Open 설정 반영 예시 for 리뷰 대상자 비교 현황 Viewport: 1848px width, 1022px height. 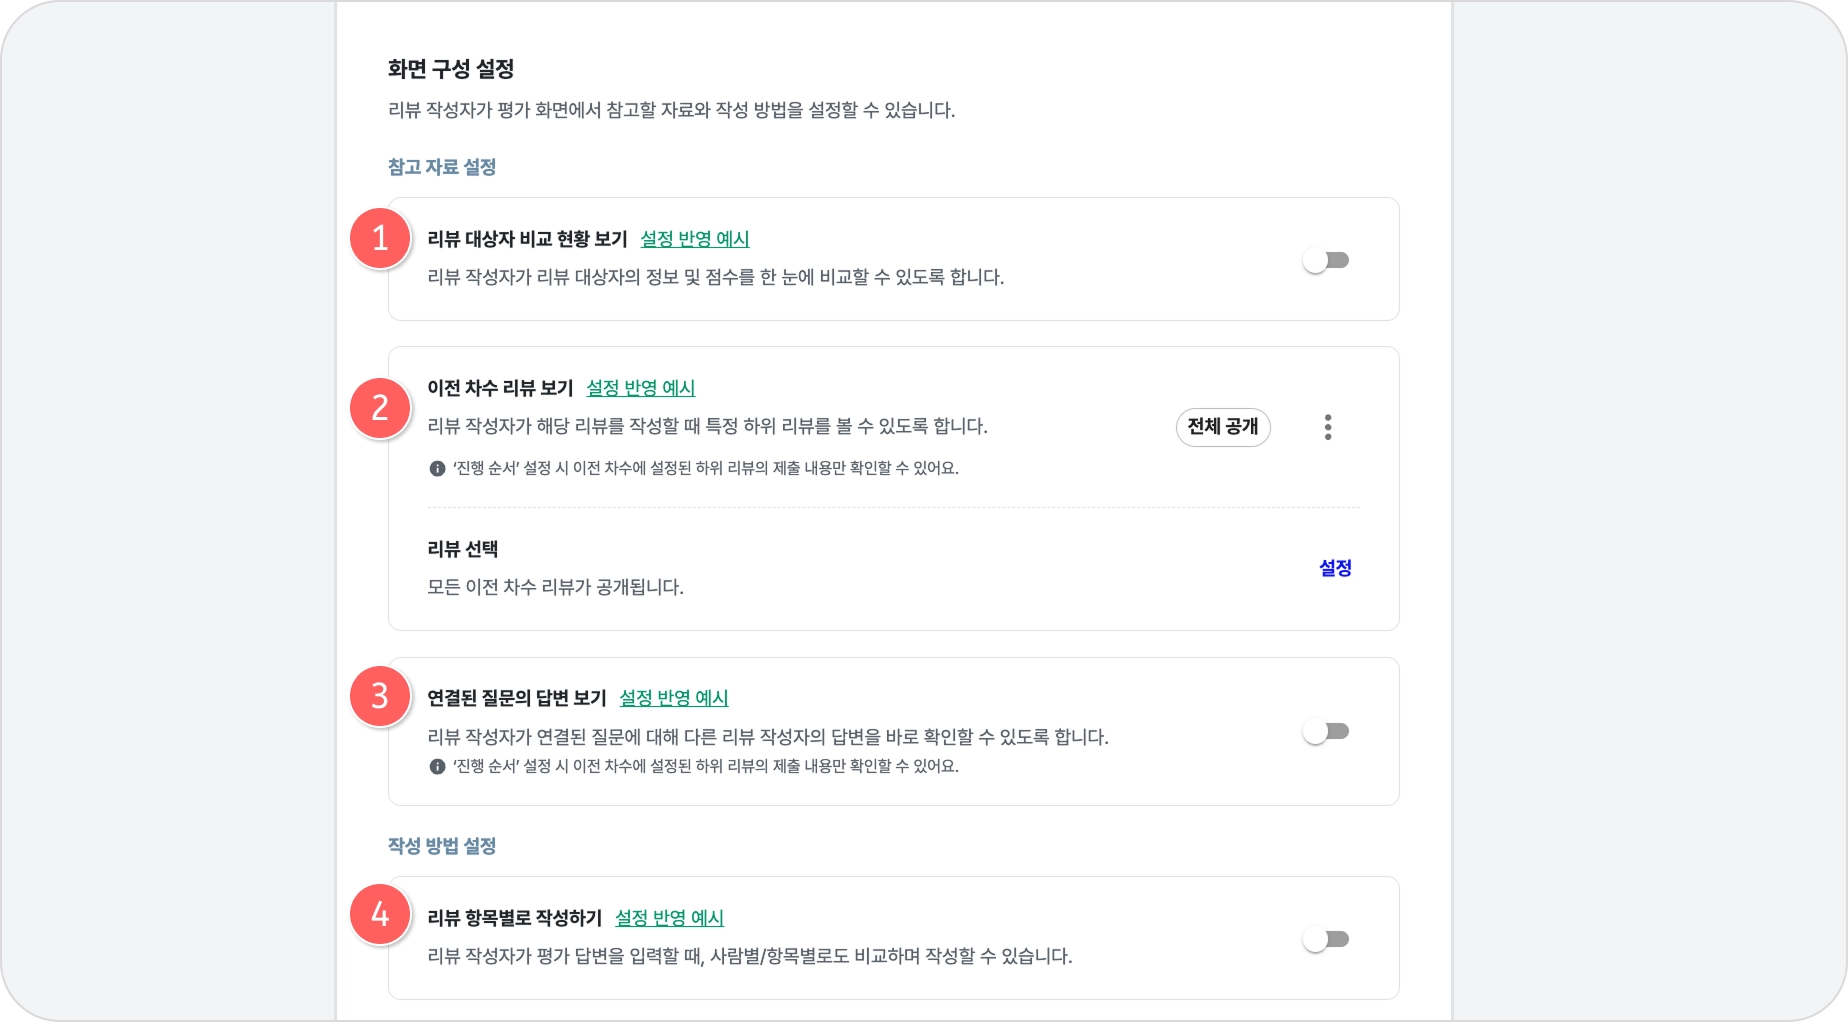(694, 239)
